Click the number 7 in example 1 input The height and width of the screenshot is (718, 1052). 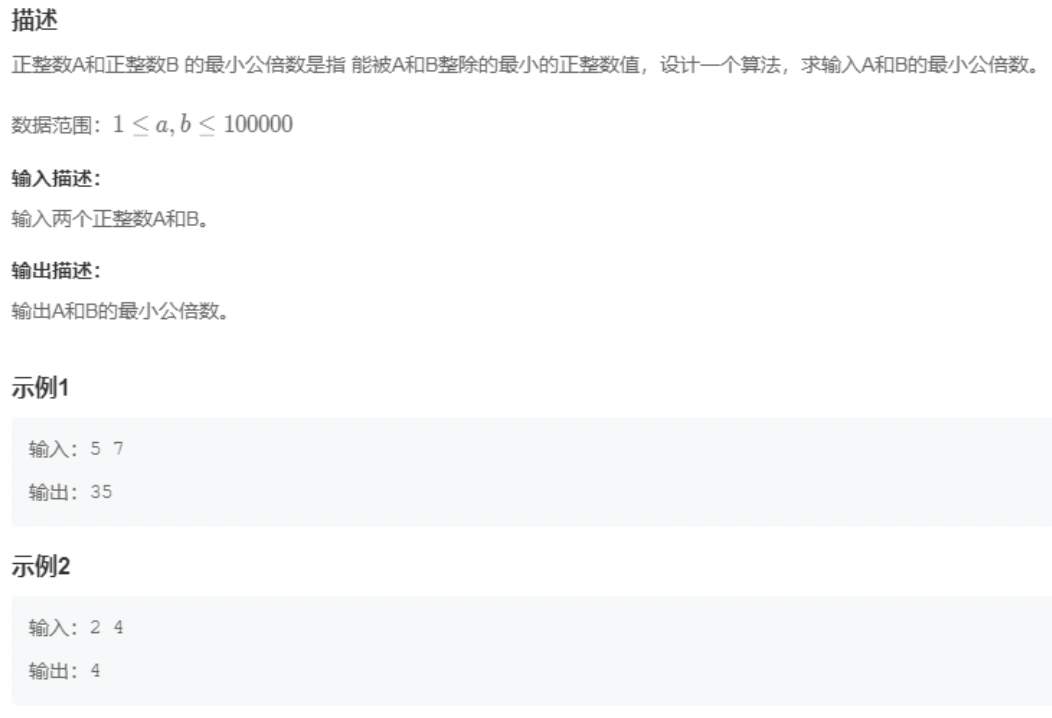[119, 448]
